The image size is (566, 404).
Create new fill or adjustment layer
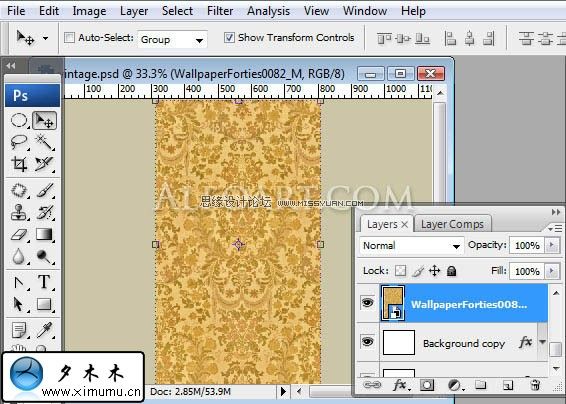tap(456, 385)
